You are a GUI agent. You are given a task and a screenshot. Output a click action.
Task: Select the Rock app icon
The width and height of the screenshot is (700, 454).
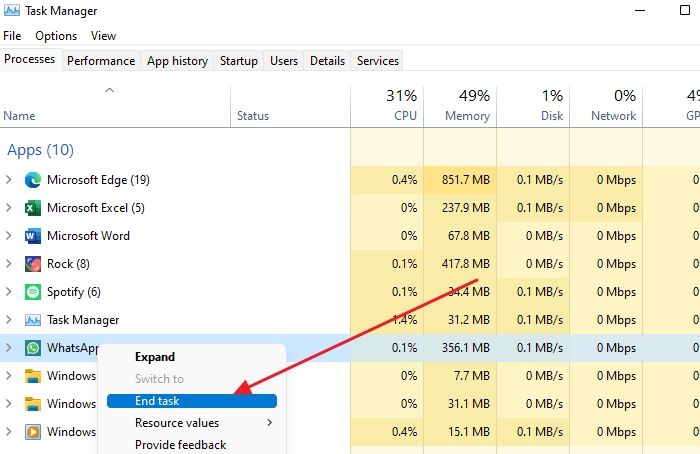[x=33, y=264]
